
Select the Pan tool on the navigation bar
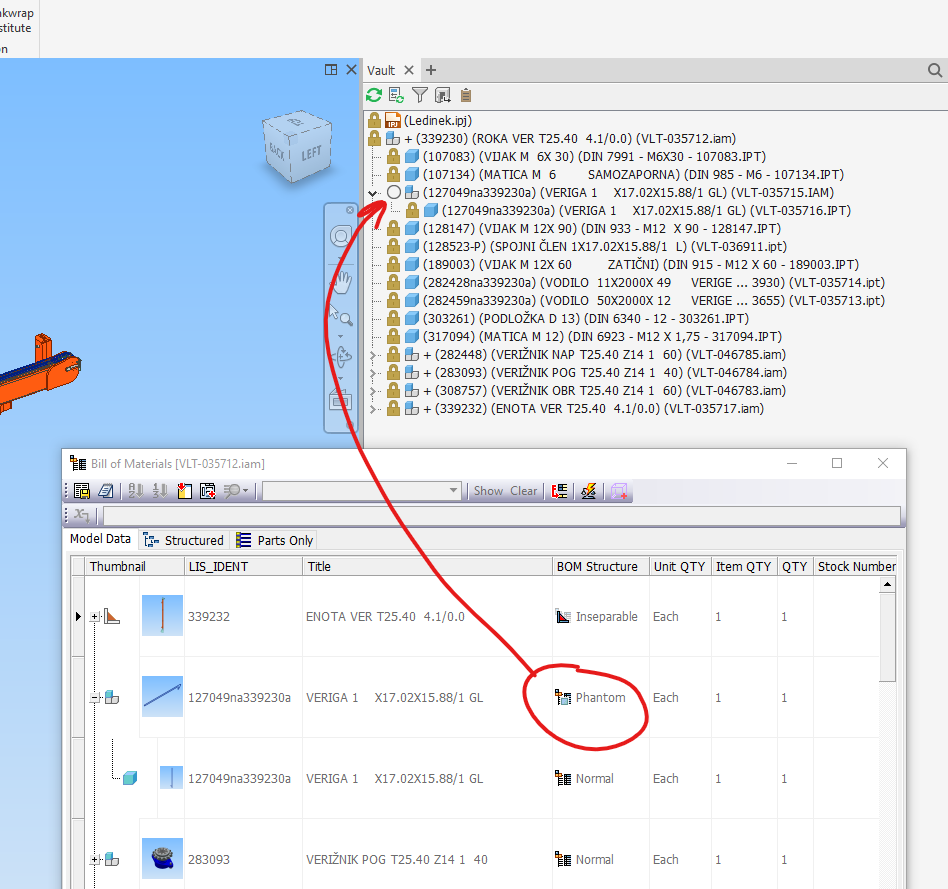click(x=341, y=281)
